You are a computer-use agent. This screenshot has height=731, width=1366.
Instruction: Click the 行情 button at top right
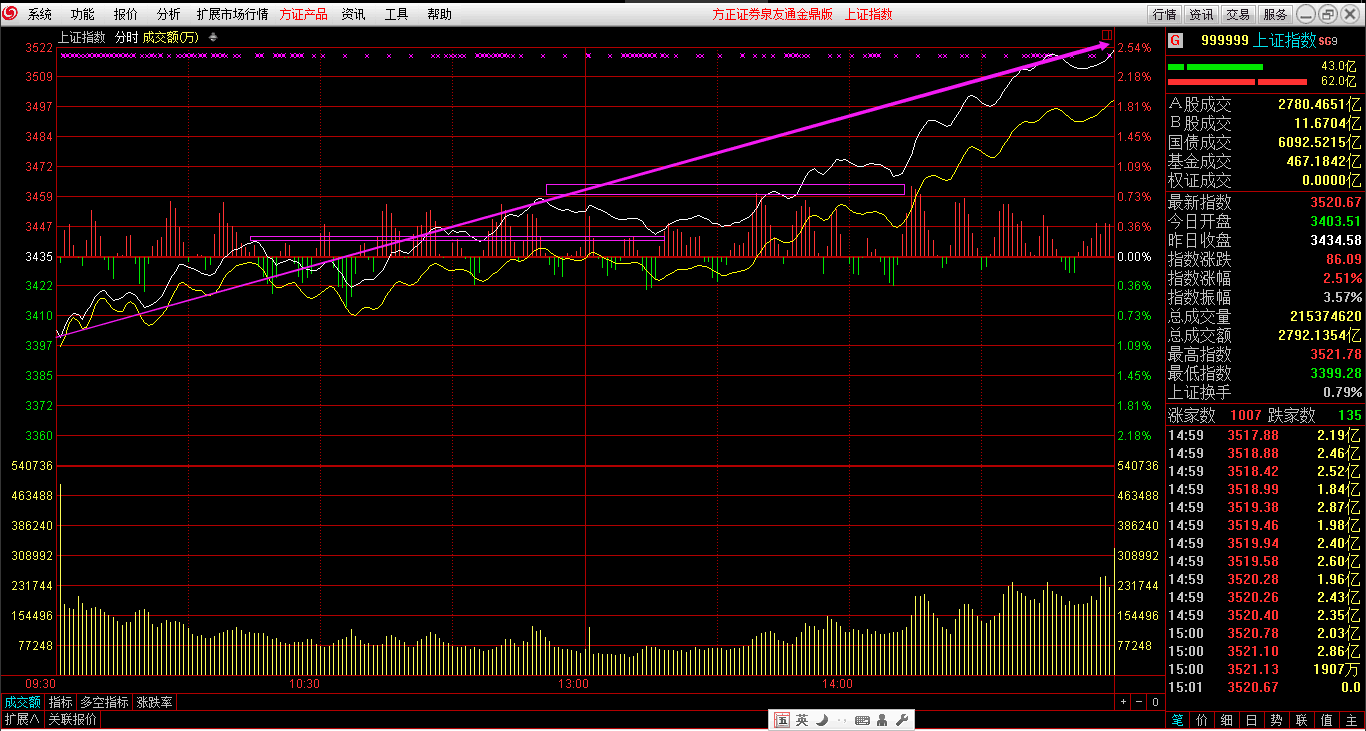click(x=1164, y=14)
